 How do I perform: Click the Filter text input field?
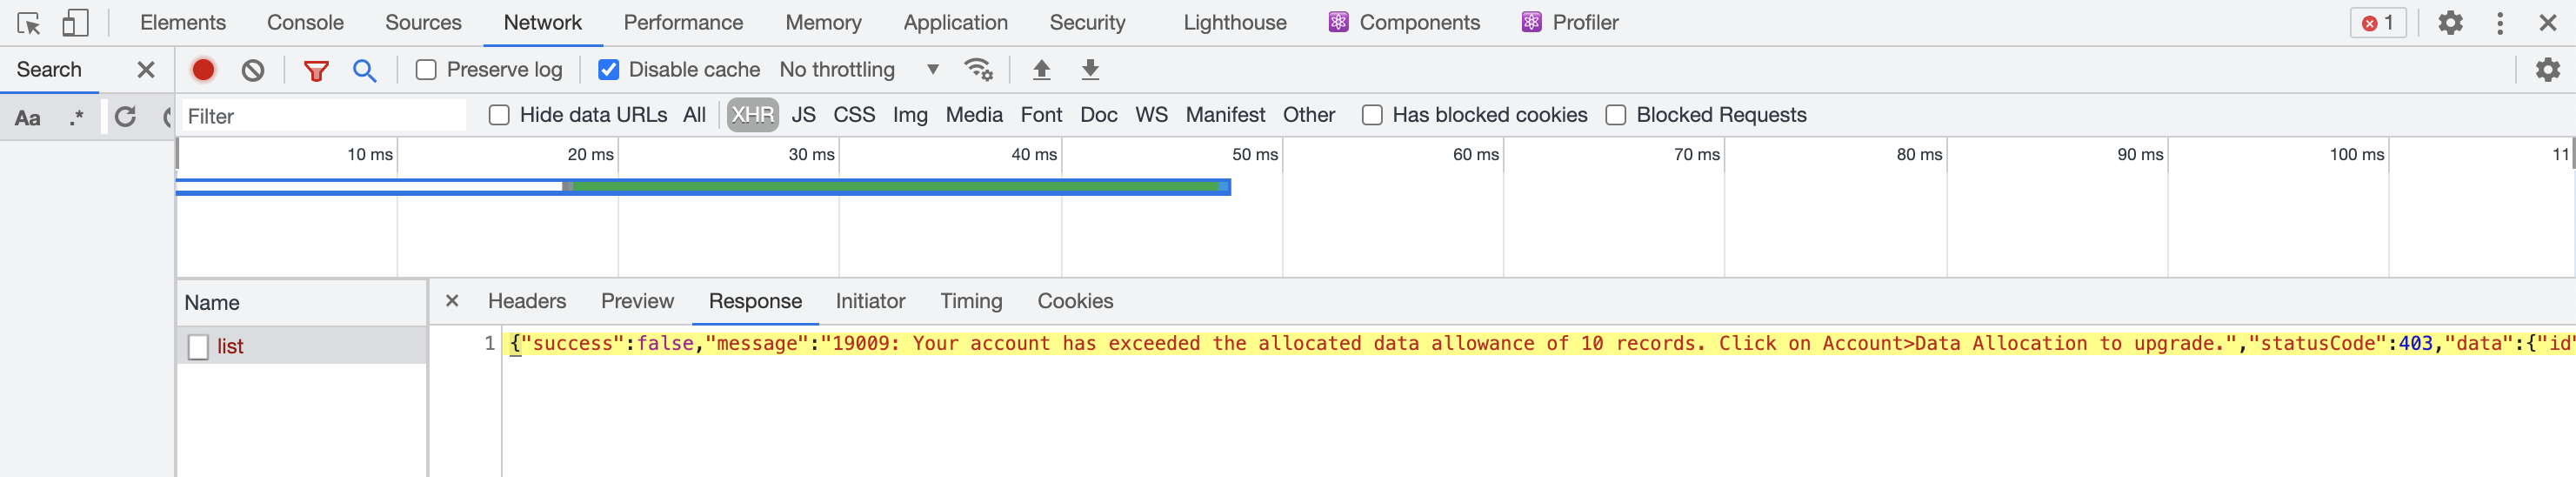[322, 116]
